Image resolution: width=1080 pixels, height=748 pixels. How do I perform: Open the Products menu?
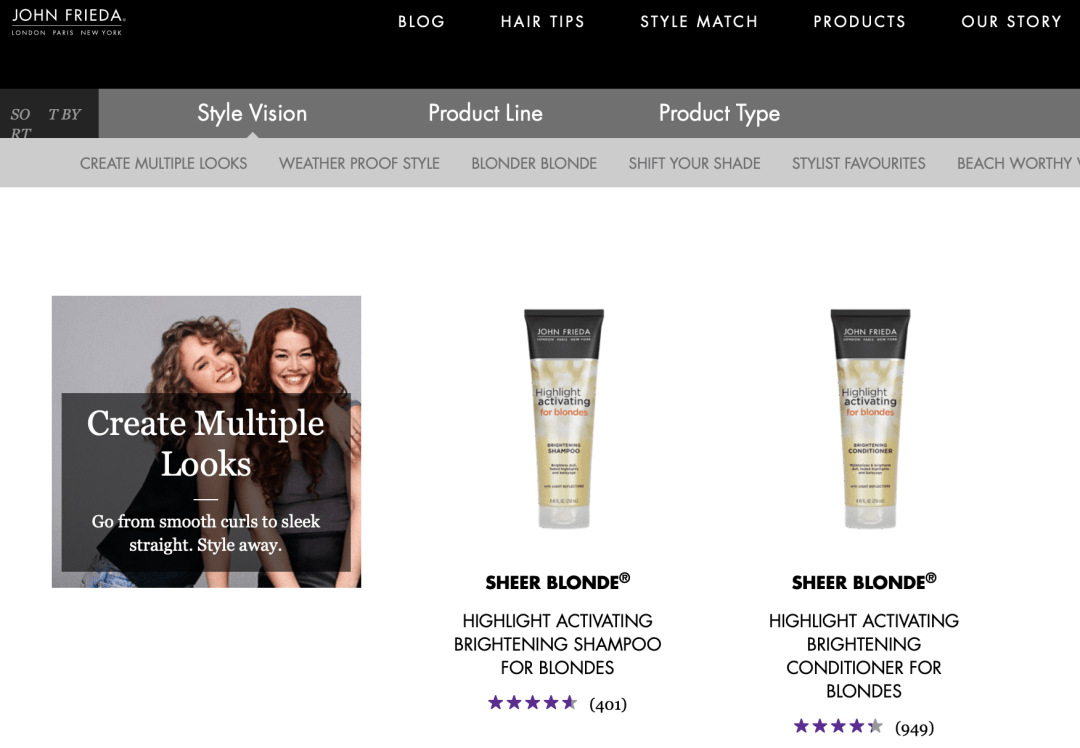(859, 22)
